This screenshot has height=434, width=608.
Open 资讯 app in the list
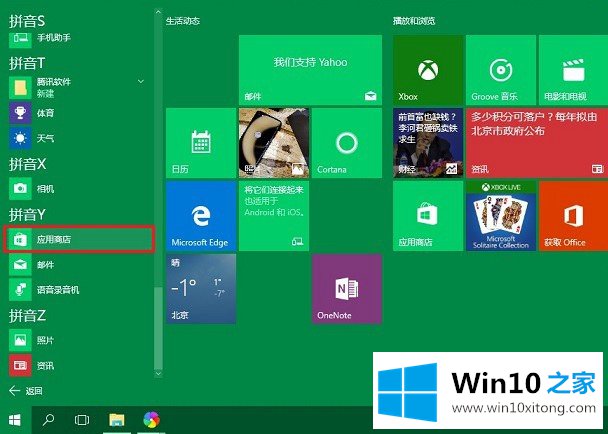tap(78, 365)
